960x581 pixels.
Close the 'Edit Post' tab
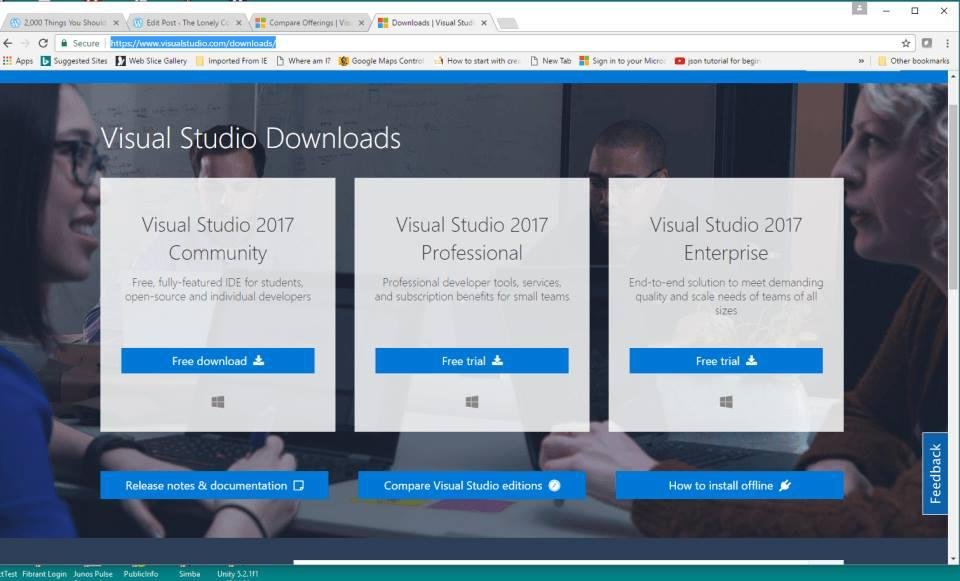point(239,23)
